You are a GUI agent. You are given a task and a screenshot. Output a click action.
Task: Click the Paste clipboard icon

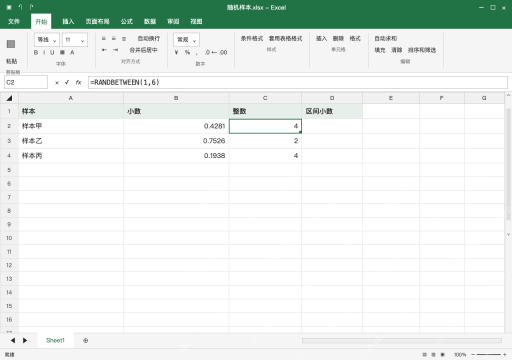(11, 44)
